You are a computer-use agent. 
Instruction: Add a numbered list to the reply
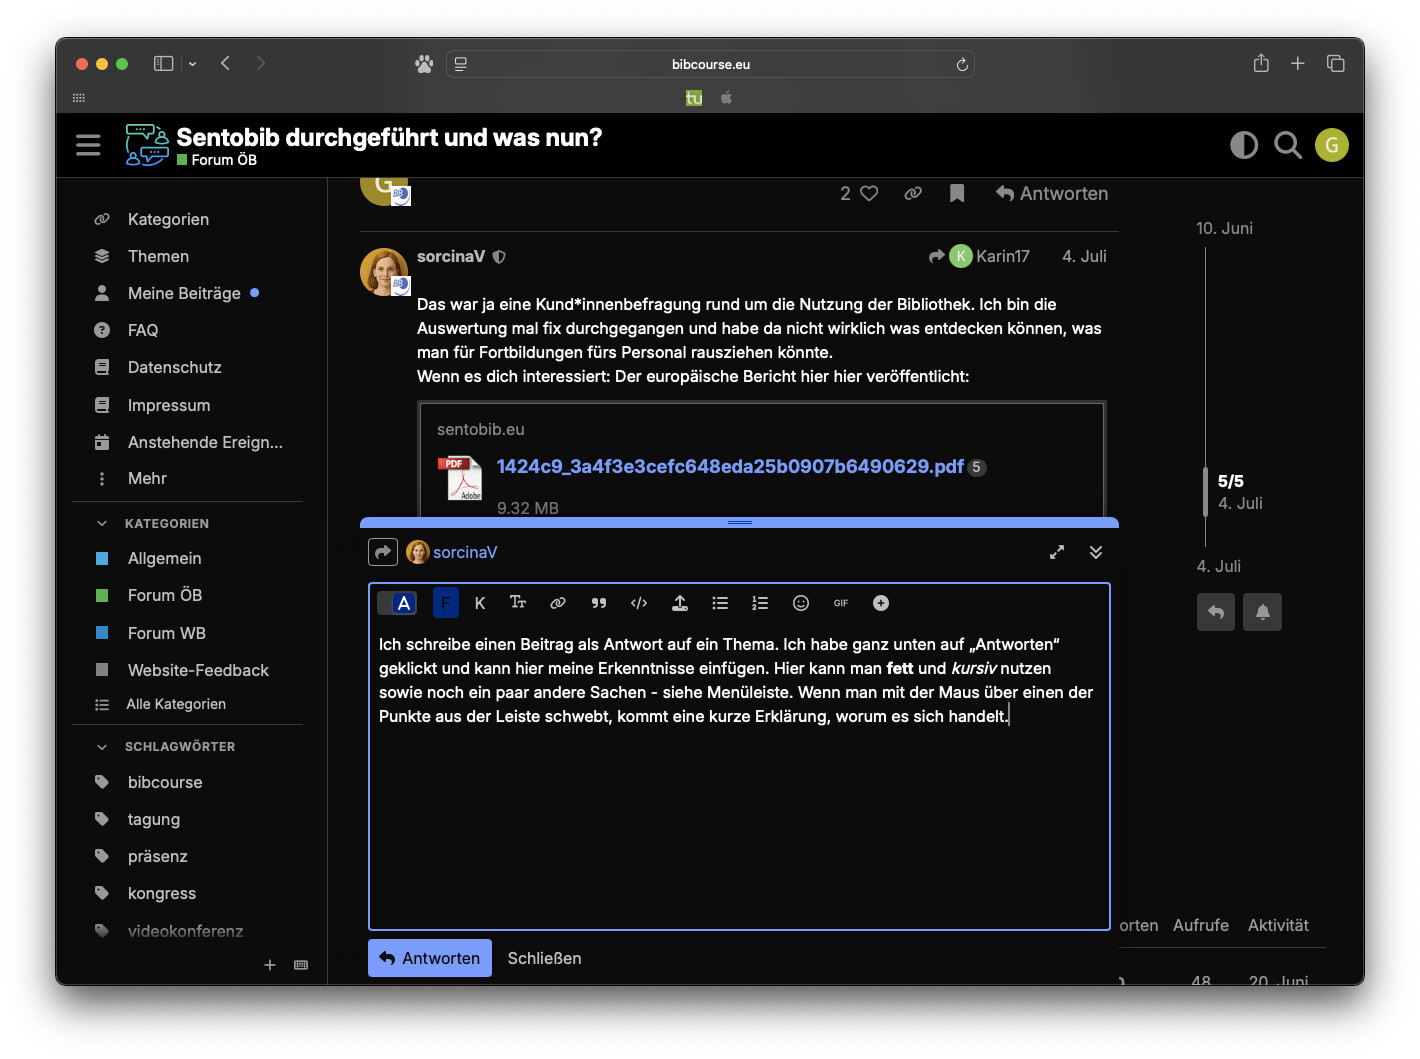(x=760, y=603)
